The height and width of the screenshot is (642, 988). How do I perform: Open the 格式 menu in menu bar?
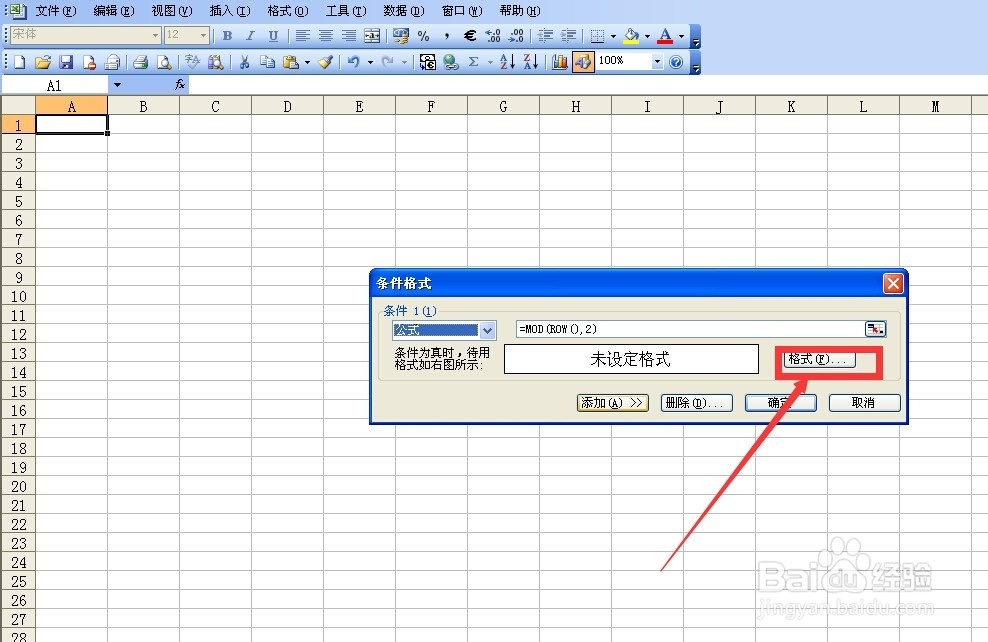287,11
